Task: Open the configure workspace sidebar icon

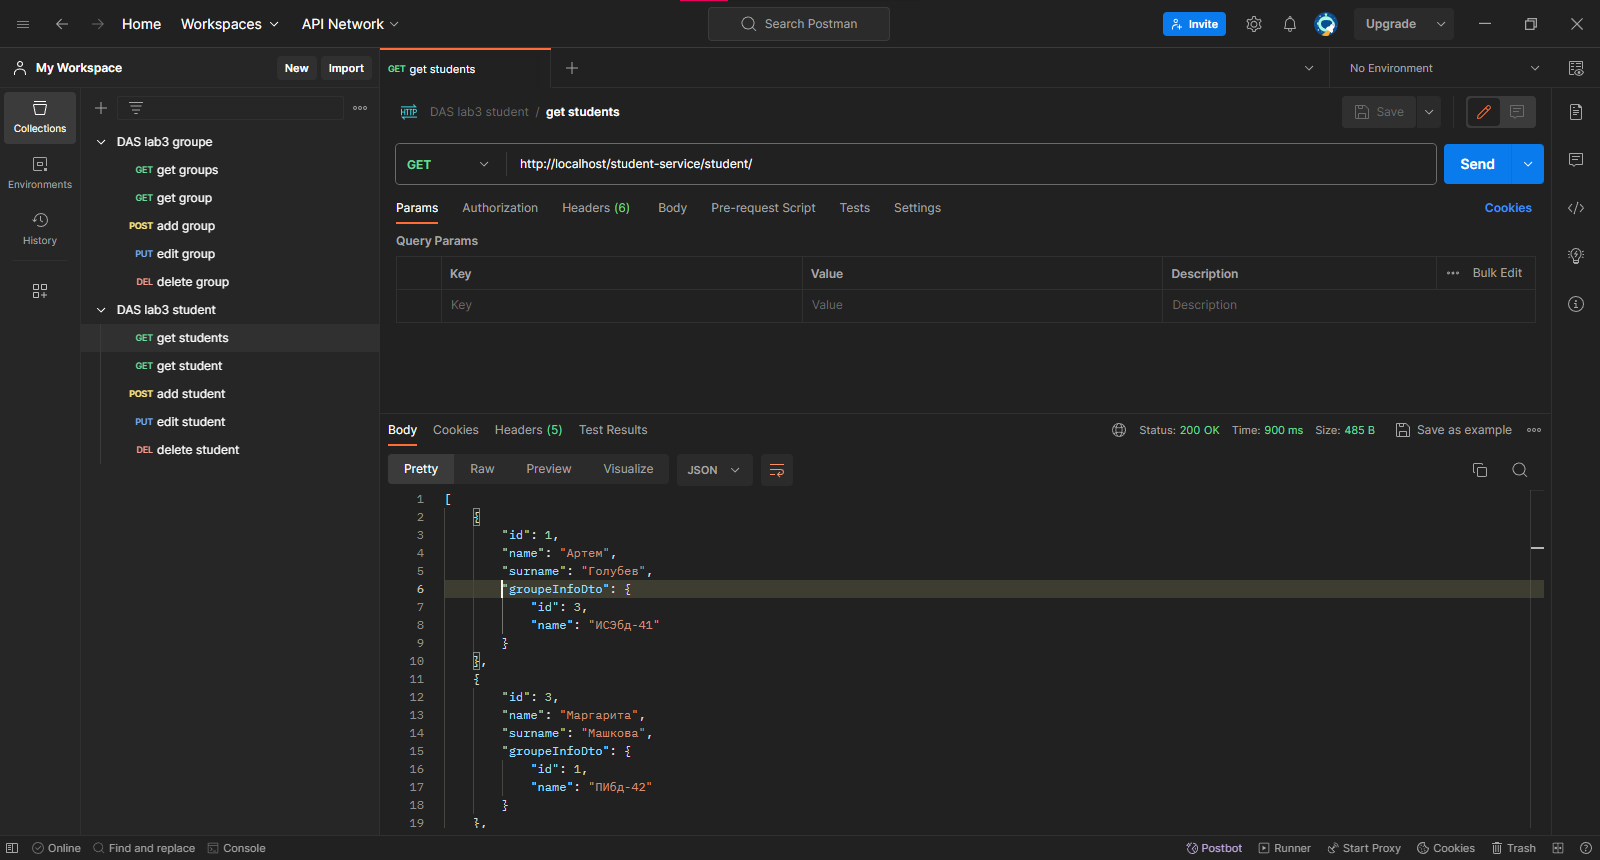Action: coord(40,291)
